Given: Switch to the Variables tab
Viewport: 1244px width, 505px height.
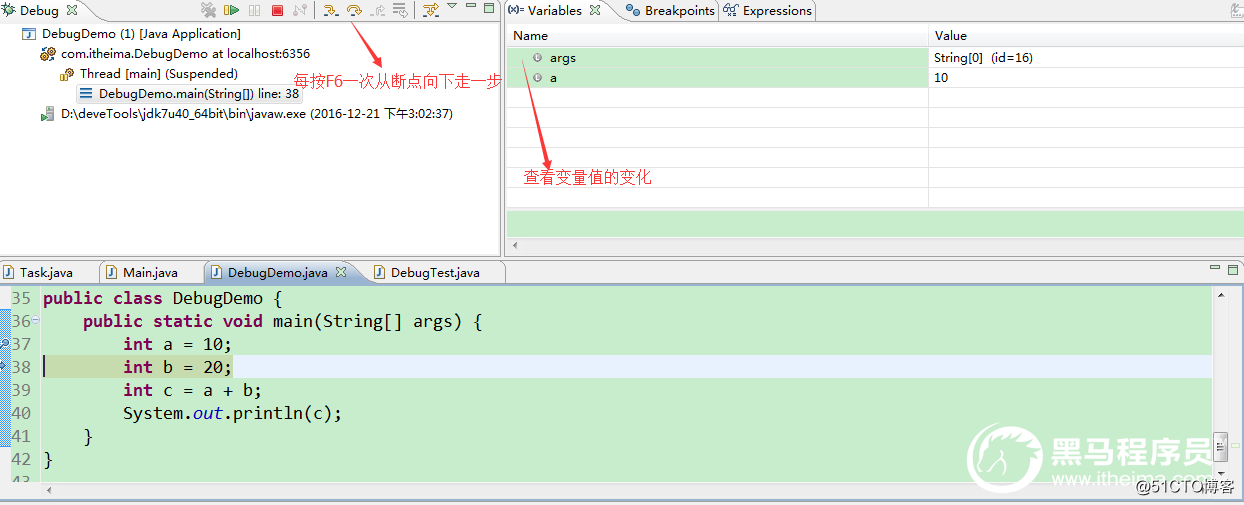Looking at the screenshot, I should pyautogui.click(x=555, y=10).
